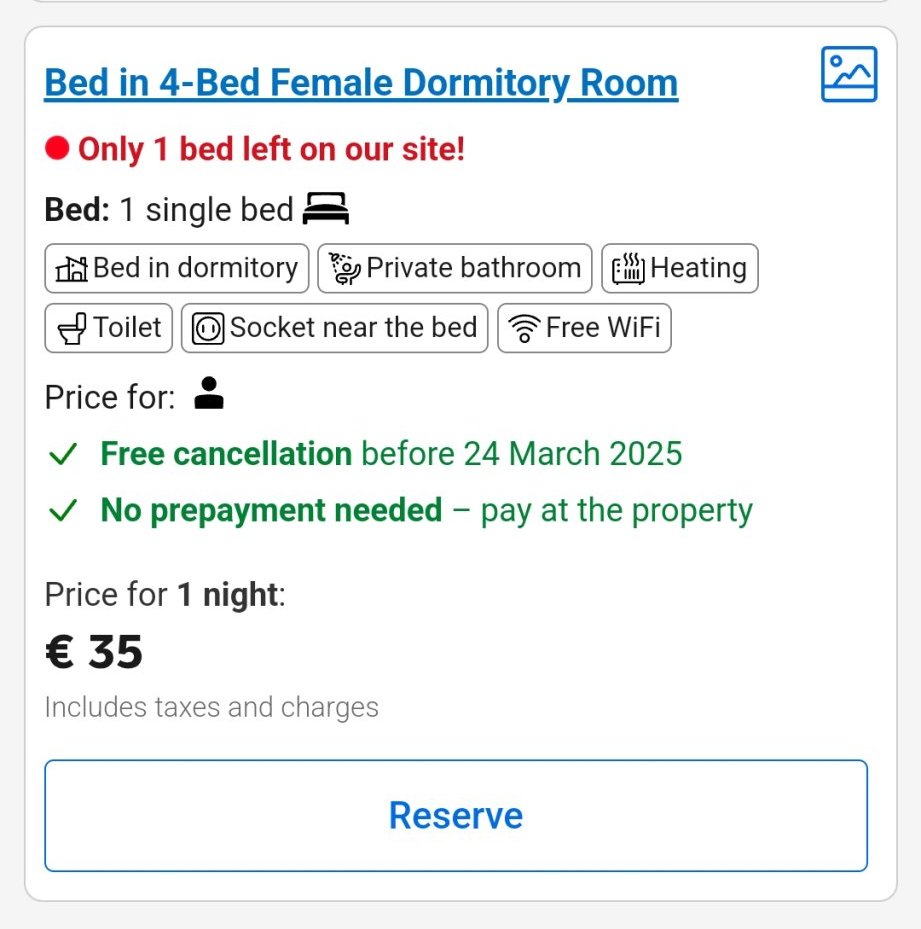Click the socket outlet icon

208,329
